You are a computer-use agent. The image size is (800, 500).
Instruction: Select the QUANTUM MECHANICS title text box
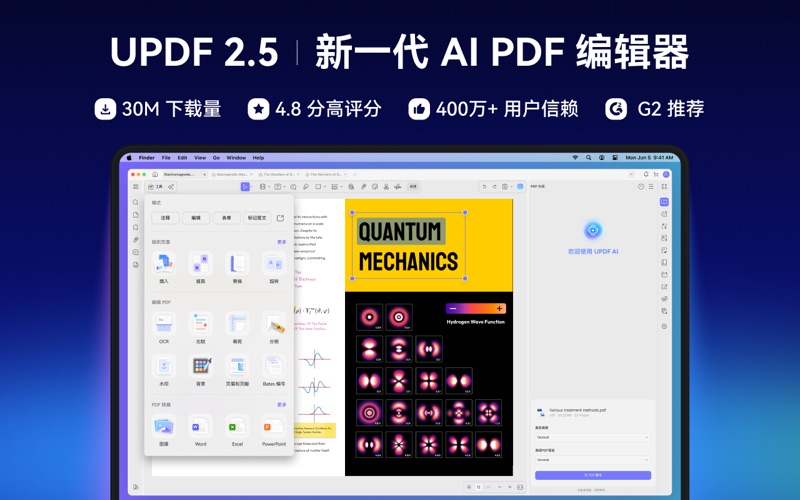point(408,245)
